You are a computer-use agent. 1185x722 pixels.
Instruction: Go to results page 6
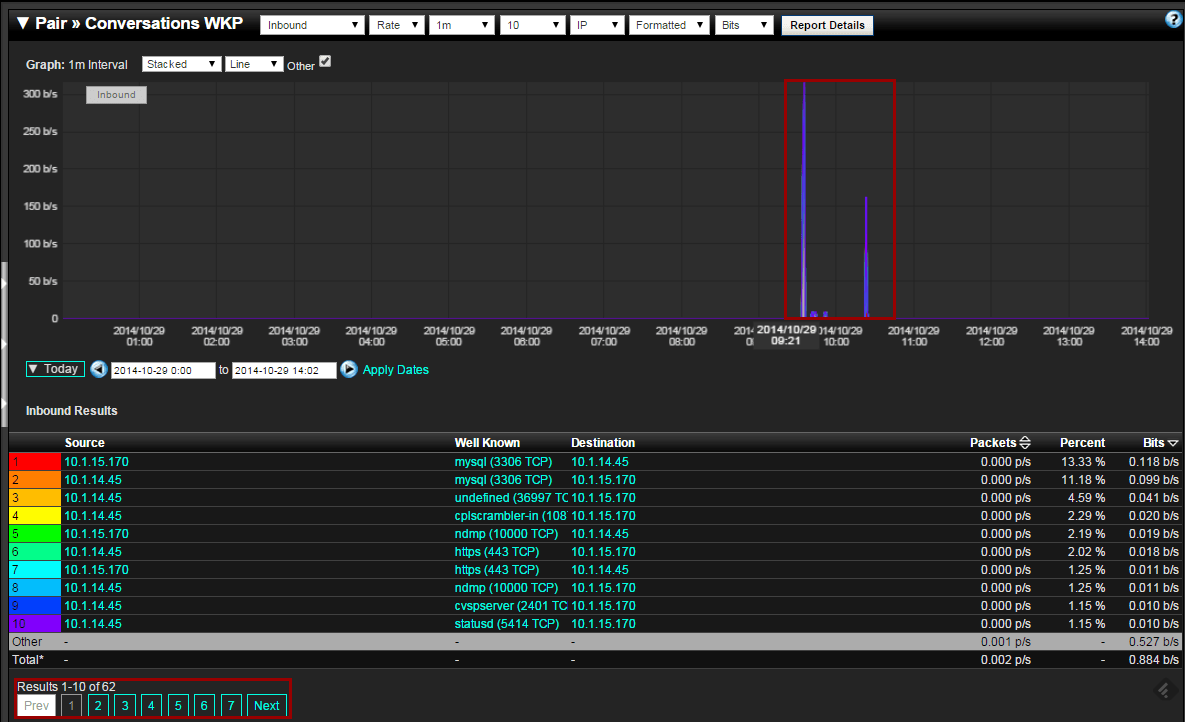point(204,705)
